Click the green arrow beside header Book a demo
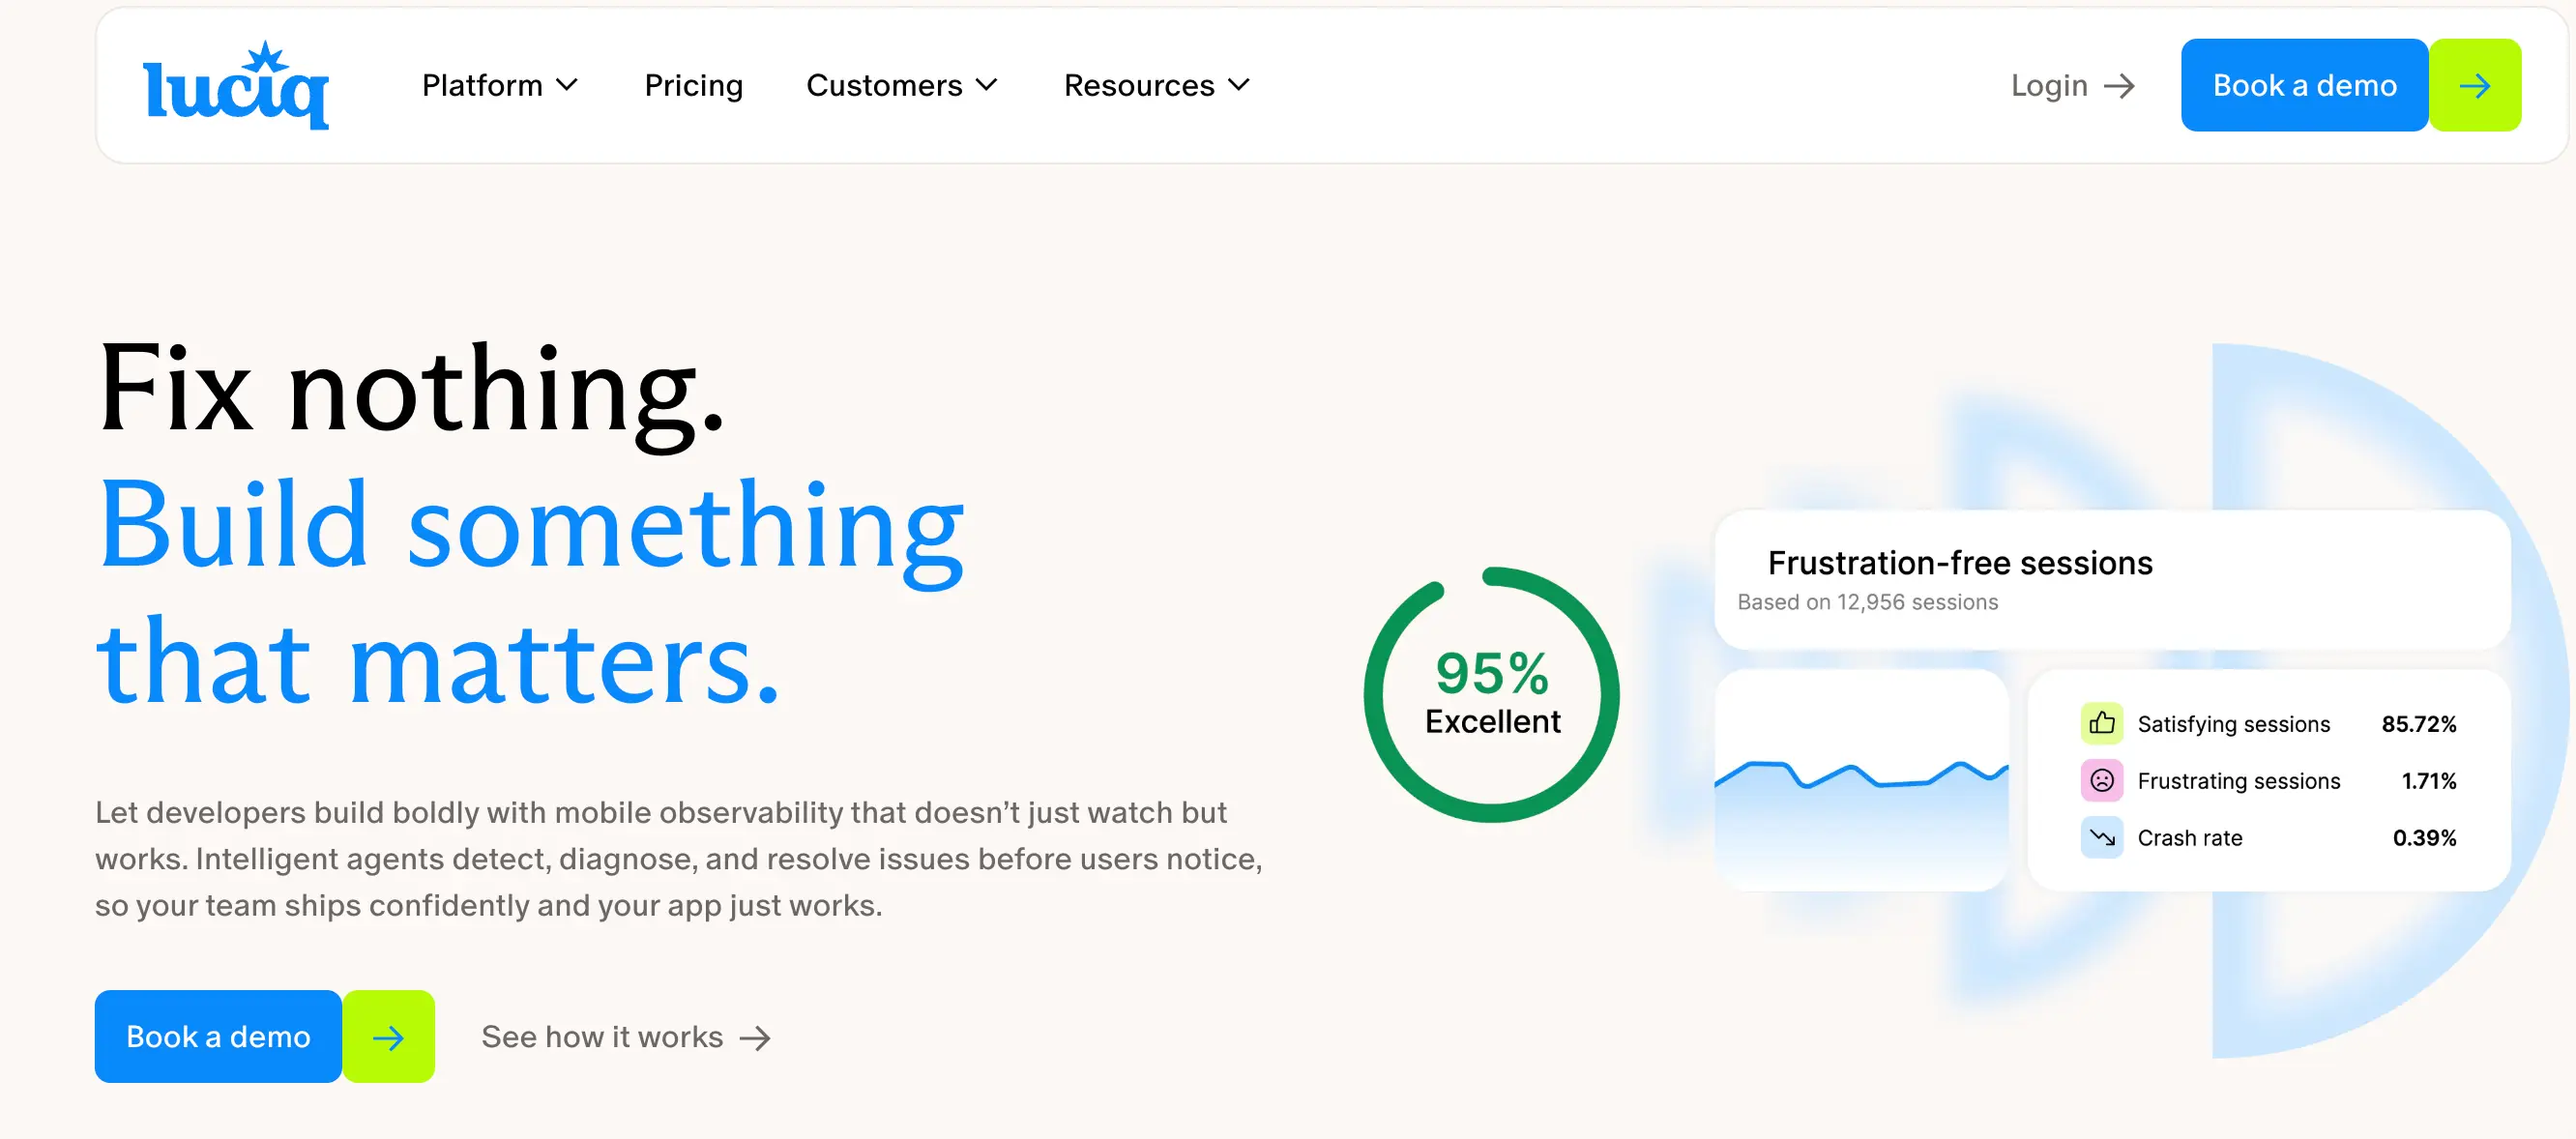The width and height of the screenshot is (2576, 1139). [2474, 86]
